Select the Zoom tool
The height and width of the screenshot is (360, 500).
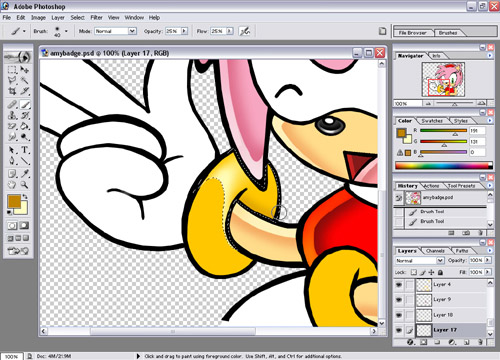pos(24,185)
